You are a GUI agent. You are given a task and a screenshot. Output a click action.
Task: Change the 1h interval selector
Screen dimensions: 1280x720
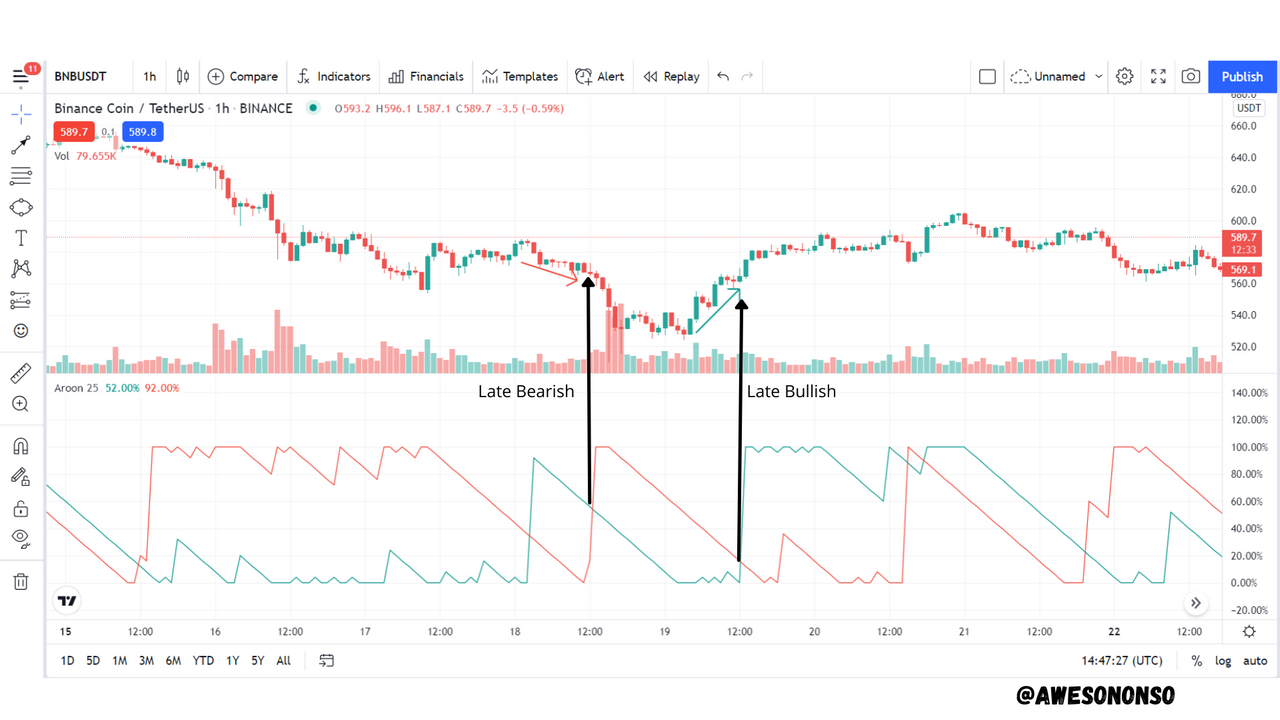[149, 77]
